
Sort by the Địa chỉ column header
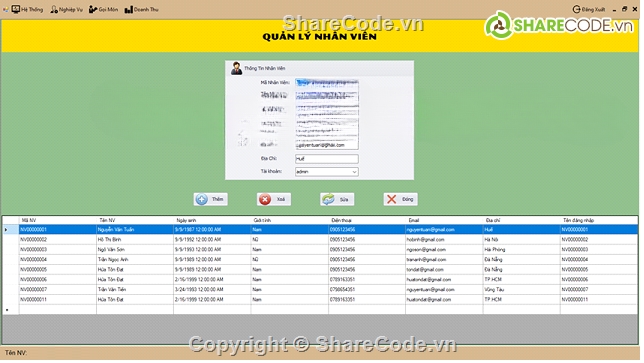[x=523, y=222]
